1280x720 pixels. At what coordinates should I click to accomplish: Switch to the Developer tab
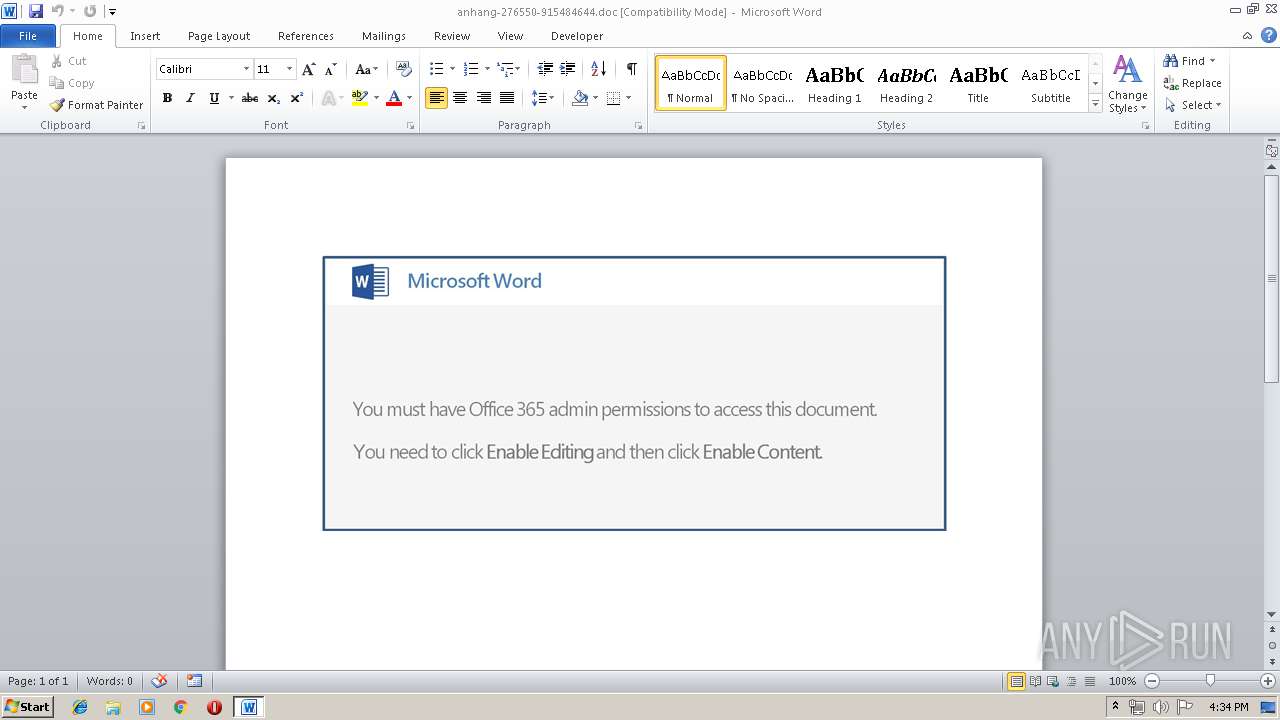[x=577, y=36]
